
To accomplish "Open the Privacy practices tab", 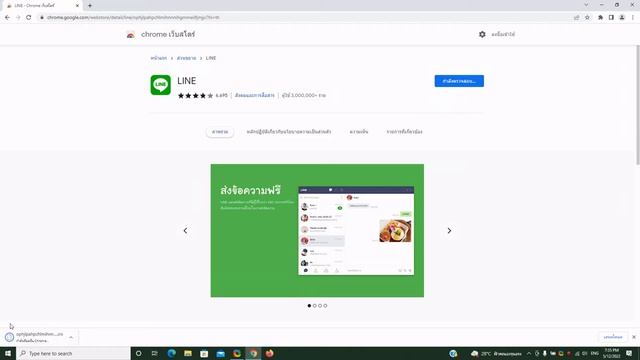I will click(289, 132).
